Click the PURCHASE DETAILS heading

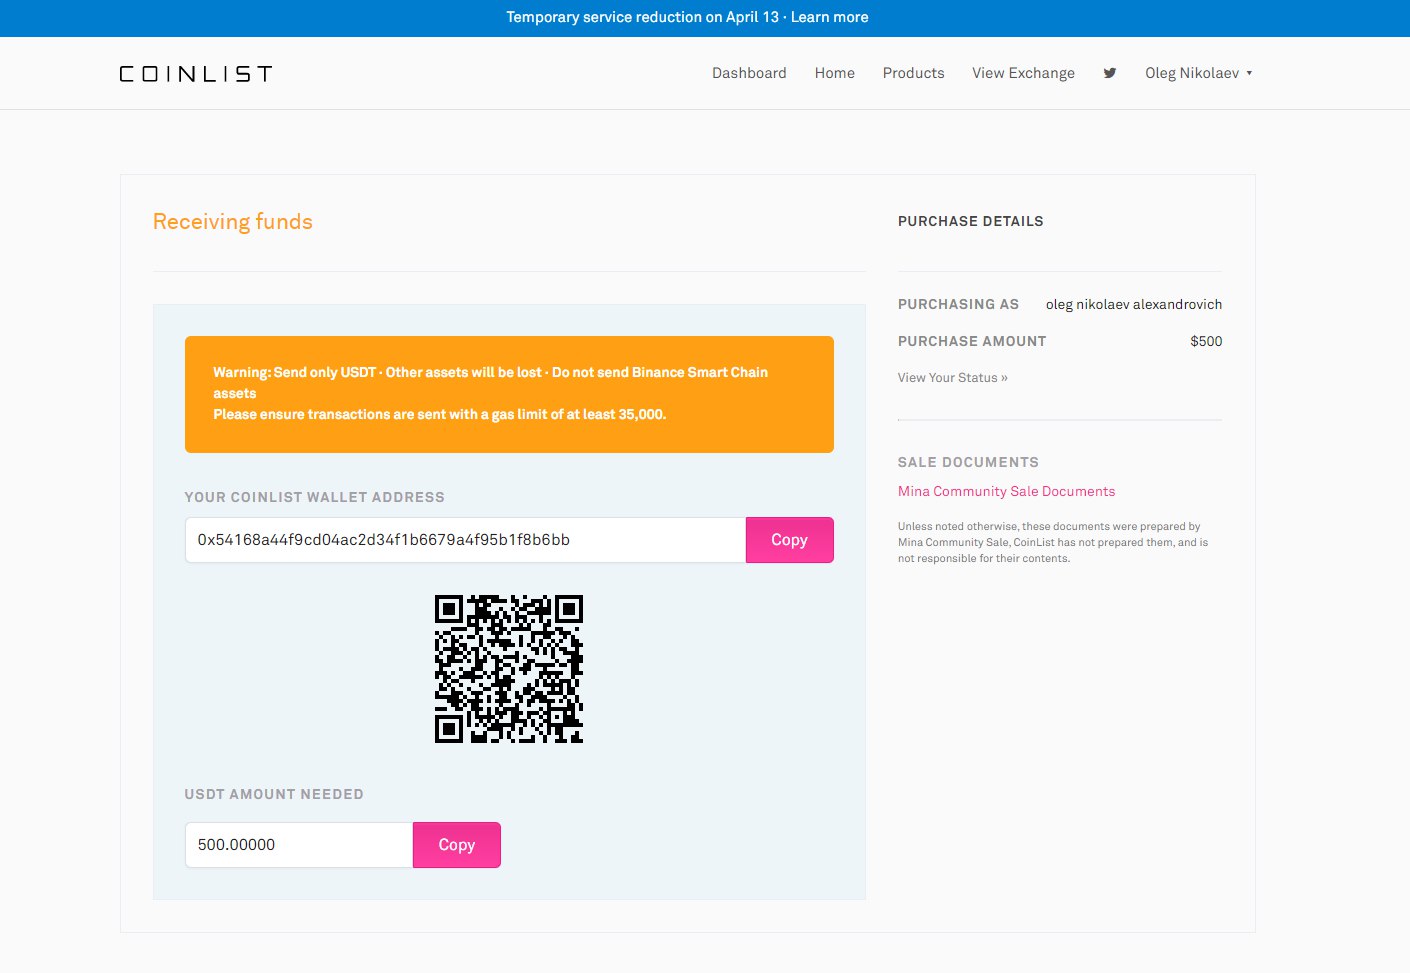pos(970,221)
